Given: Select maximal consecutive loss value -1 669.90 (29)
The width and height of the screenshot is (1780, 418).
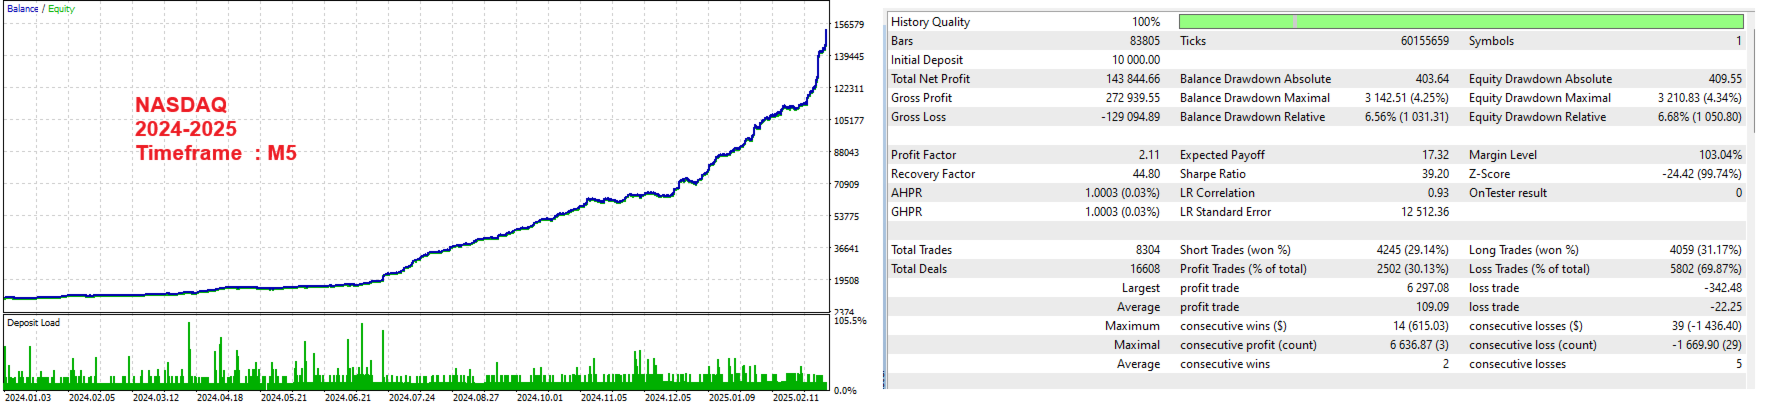Looking at the screenshot, I should [x=1707, y=345].
